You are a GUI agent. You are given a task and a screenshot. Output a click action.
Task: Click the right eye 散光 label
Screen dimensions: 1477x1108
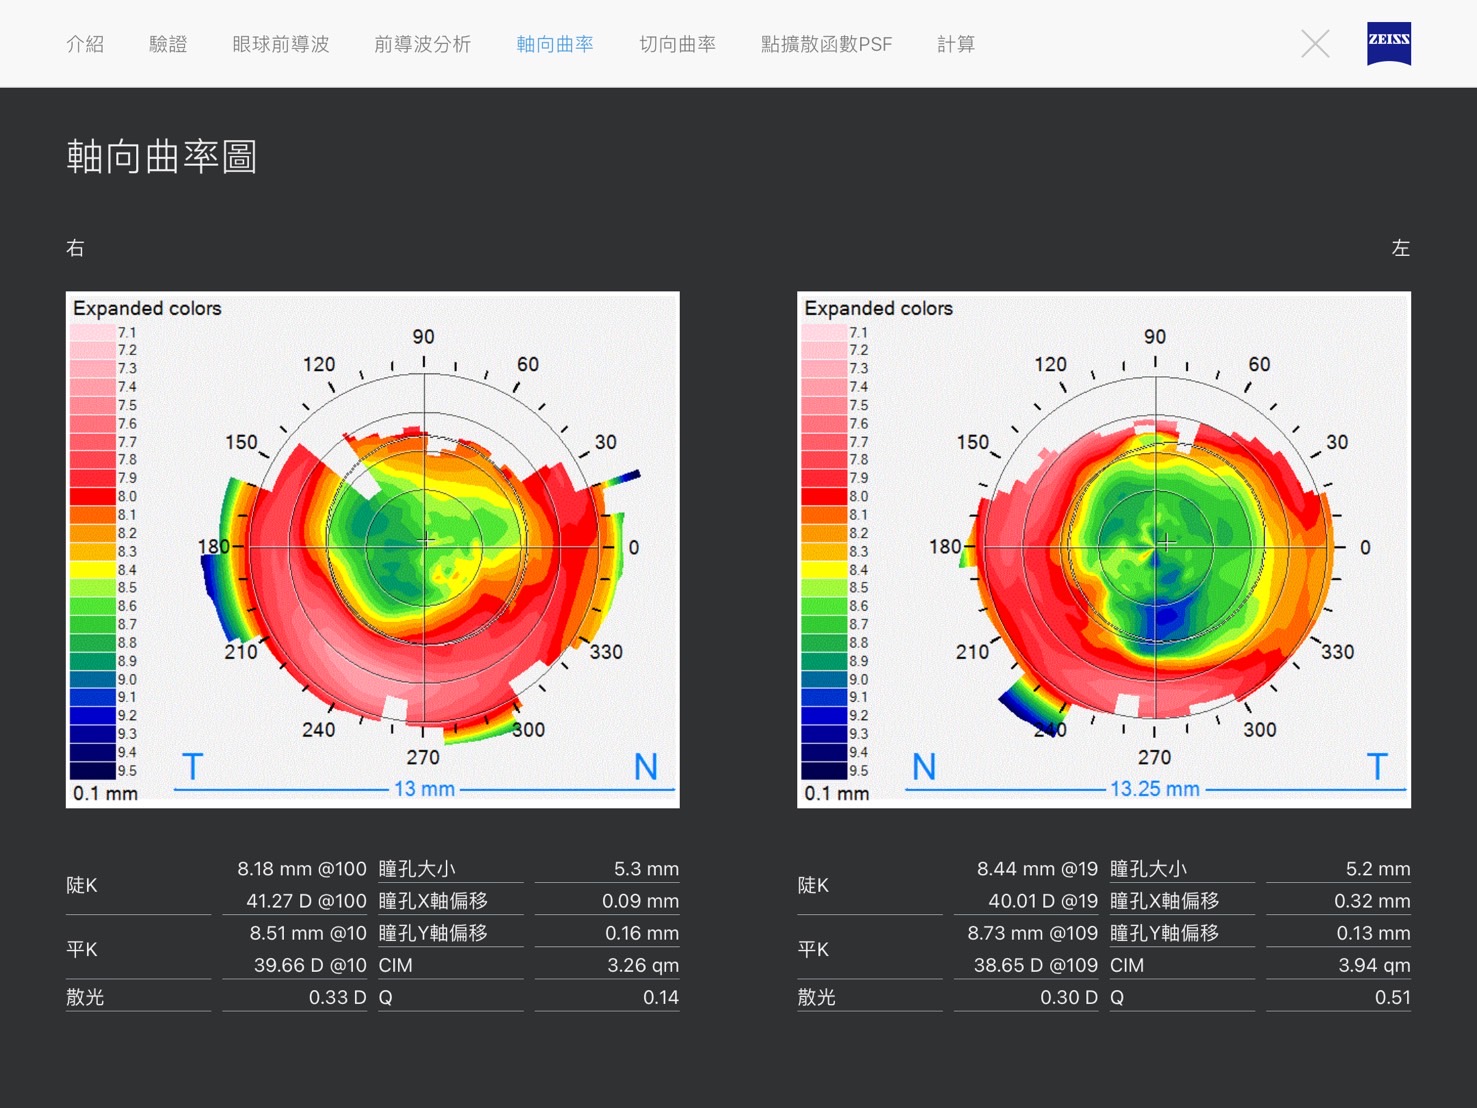click(x=85, y=997)
